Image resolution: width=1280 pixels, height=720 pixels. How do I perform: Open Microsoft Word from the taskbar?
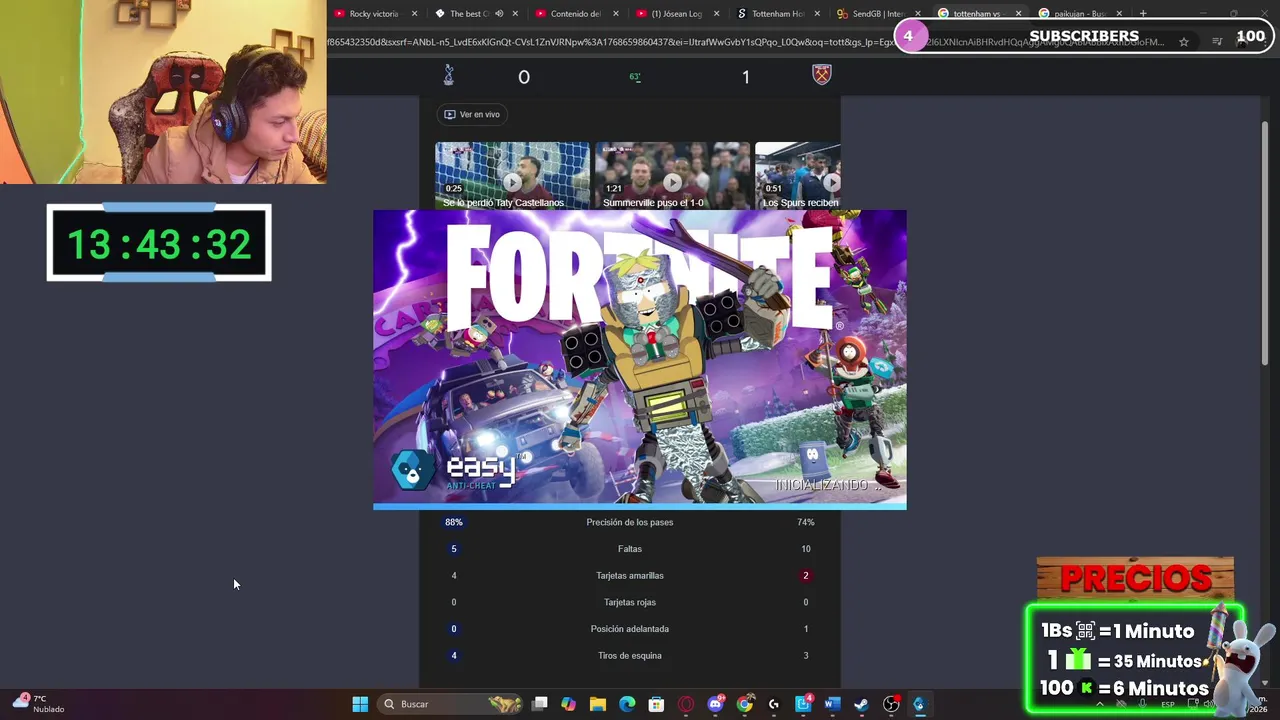tap(832, 704)
